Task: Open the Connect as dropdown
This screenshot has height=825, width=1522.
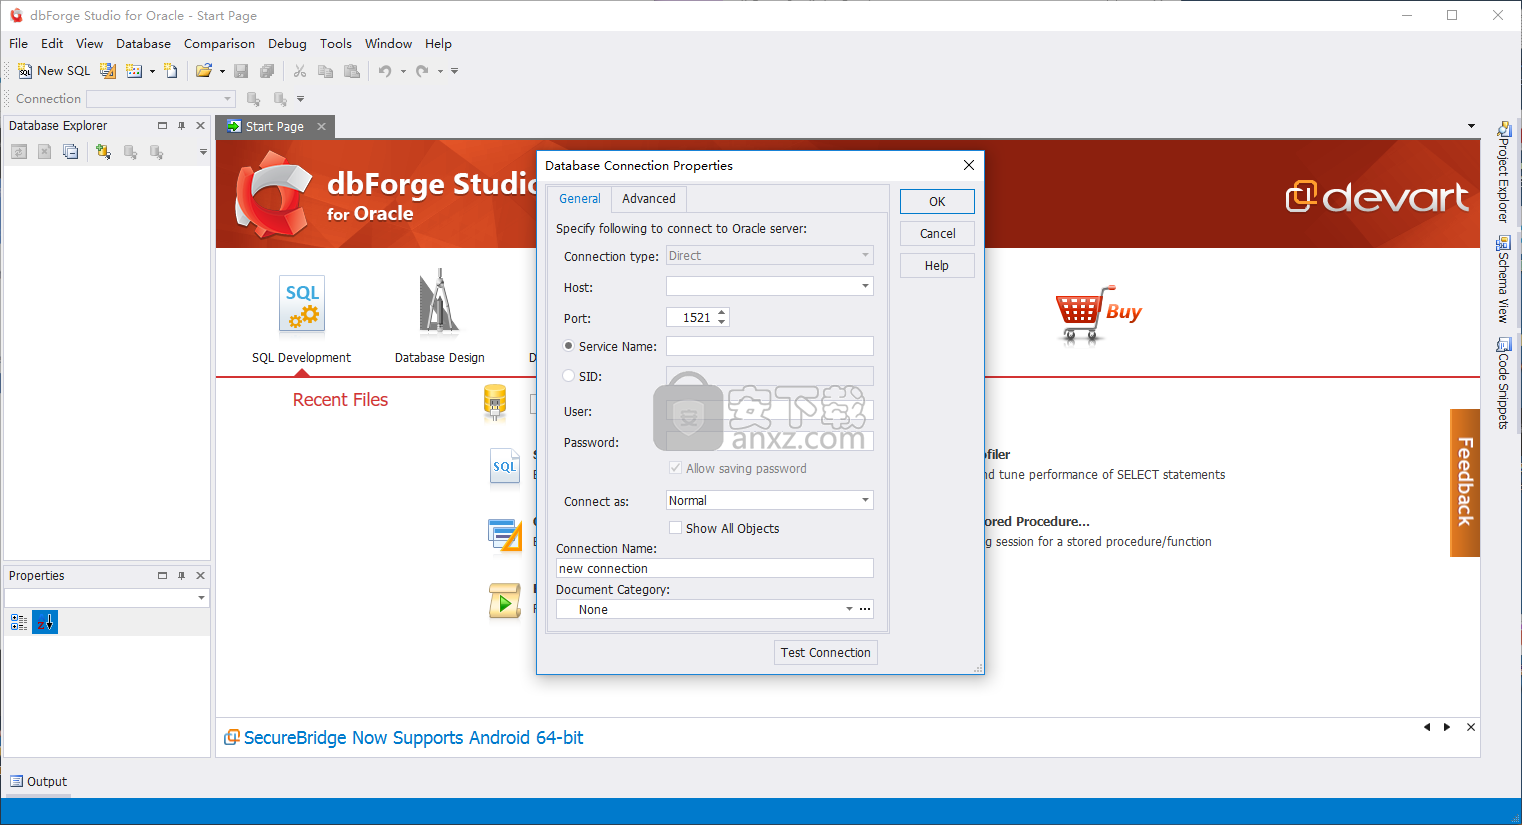Action: [x=770, y=500]
